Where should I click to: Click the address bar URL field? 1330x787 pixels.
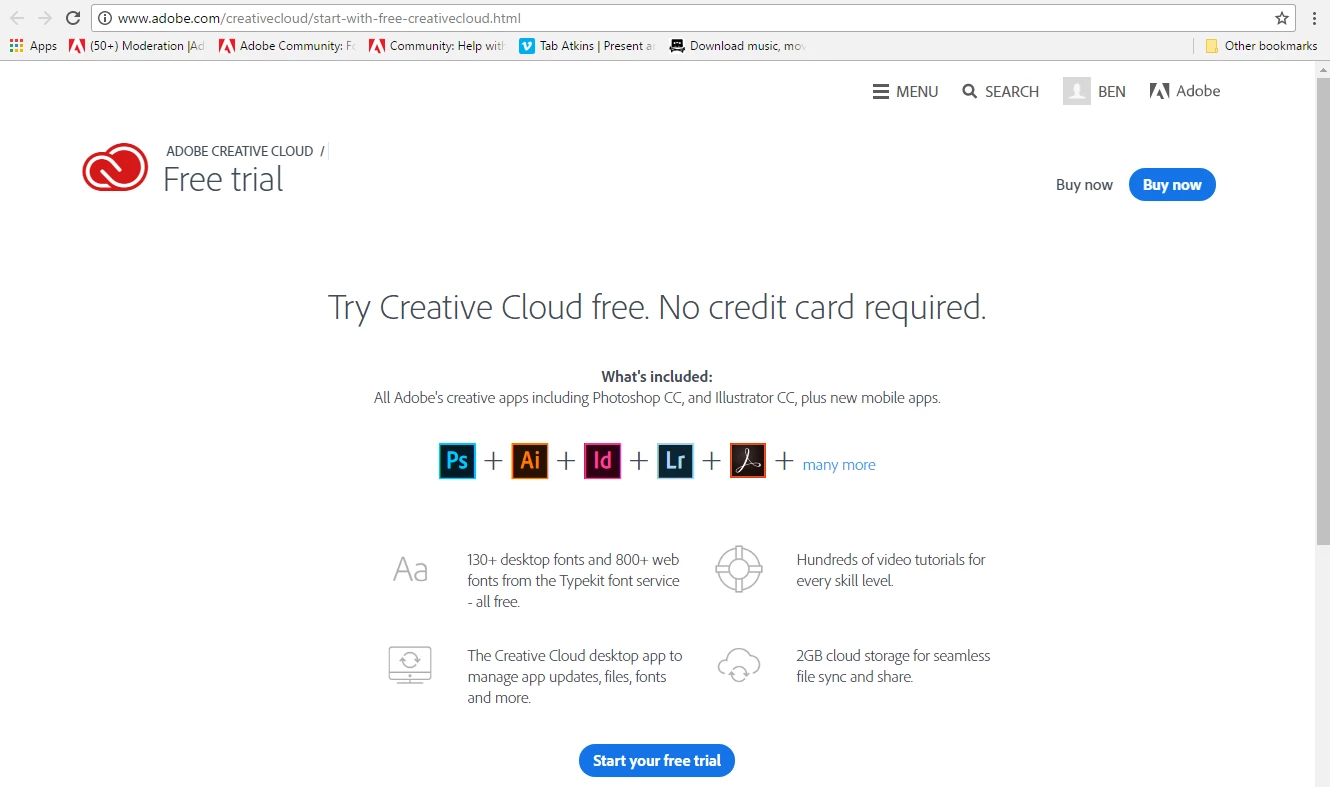[693, 18]
